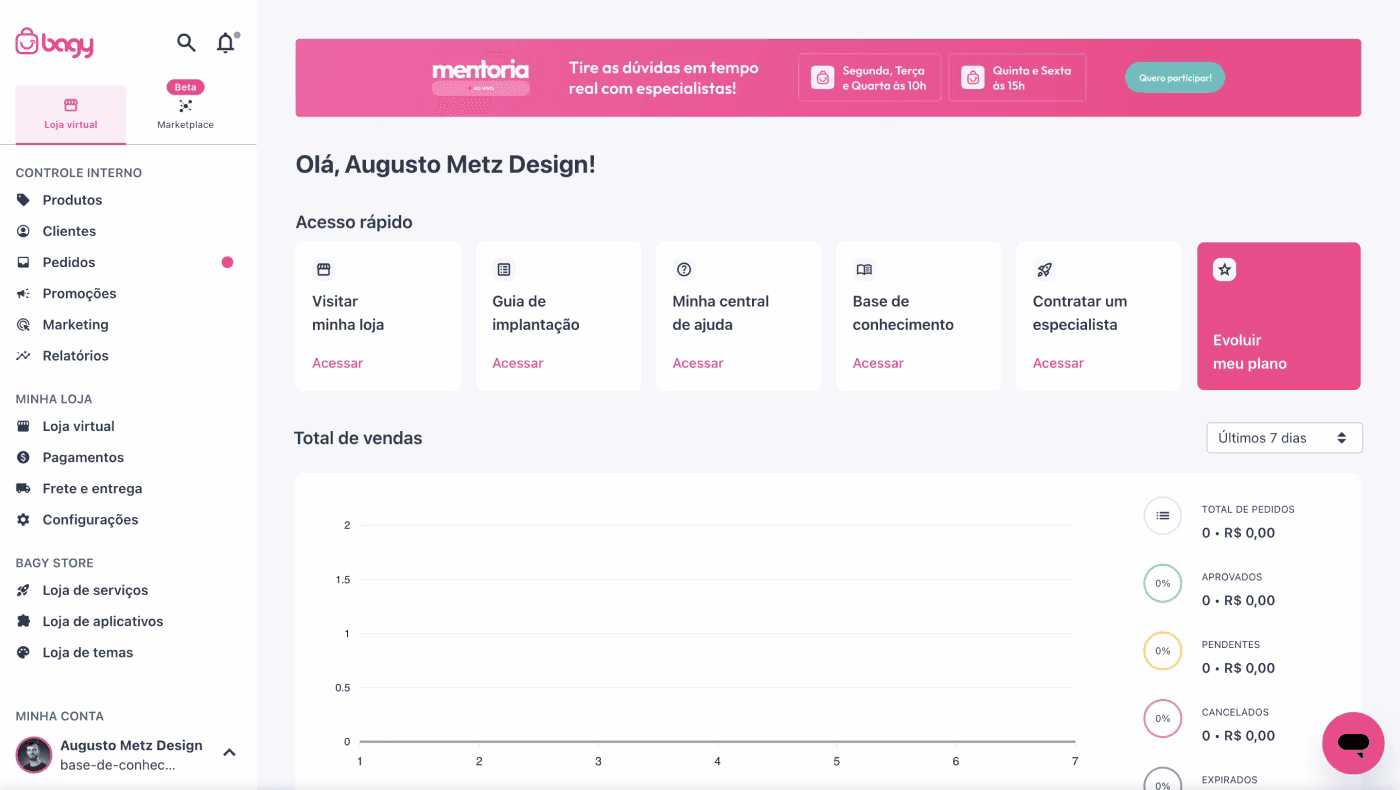Click the palette icon beside Loja de temas
The width and height of the screenshot is (1400, 790).
[23, 652]
